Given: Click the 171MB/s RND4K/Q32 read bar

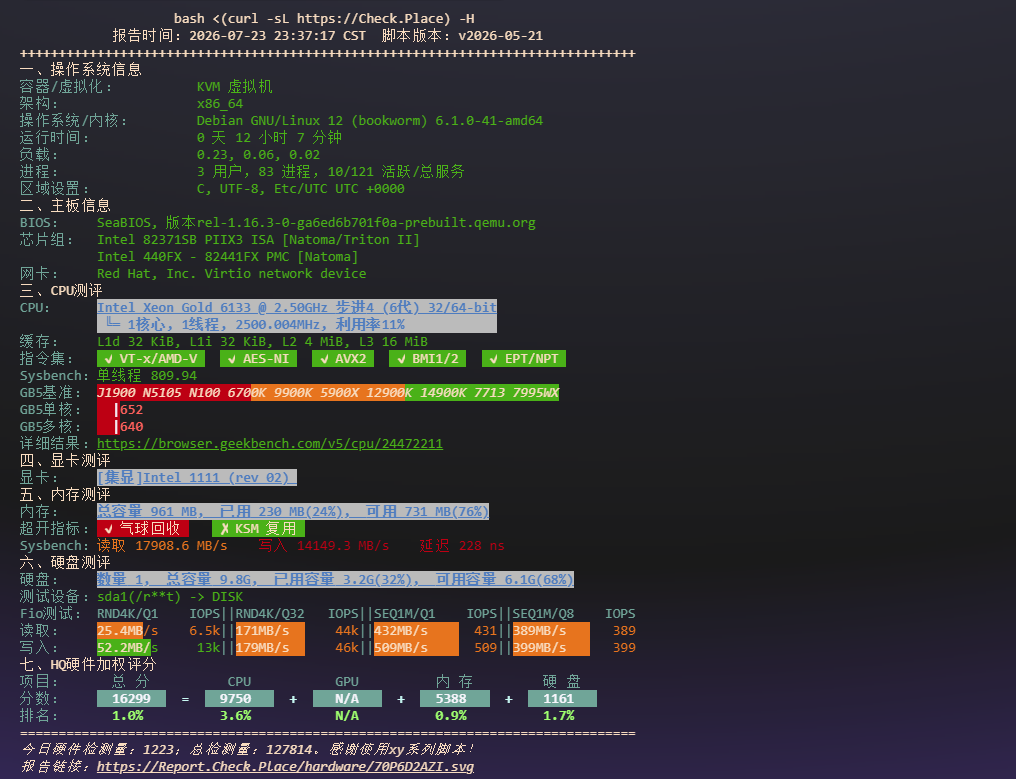Looking at the screenshot, I should [x=270, y=631].
